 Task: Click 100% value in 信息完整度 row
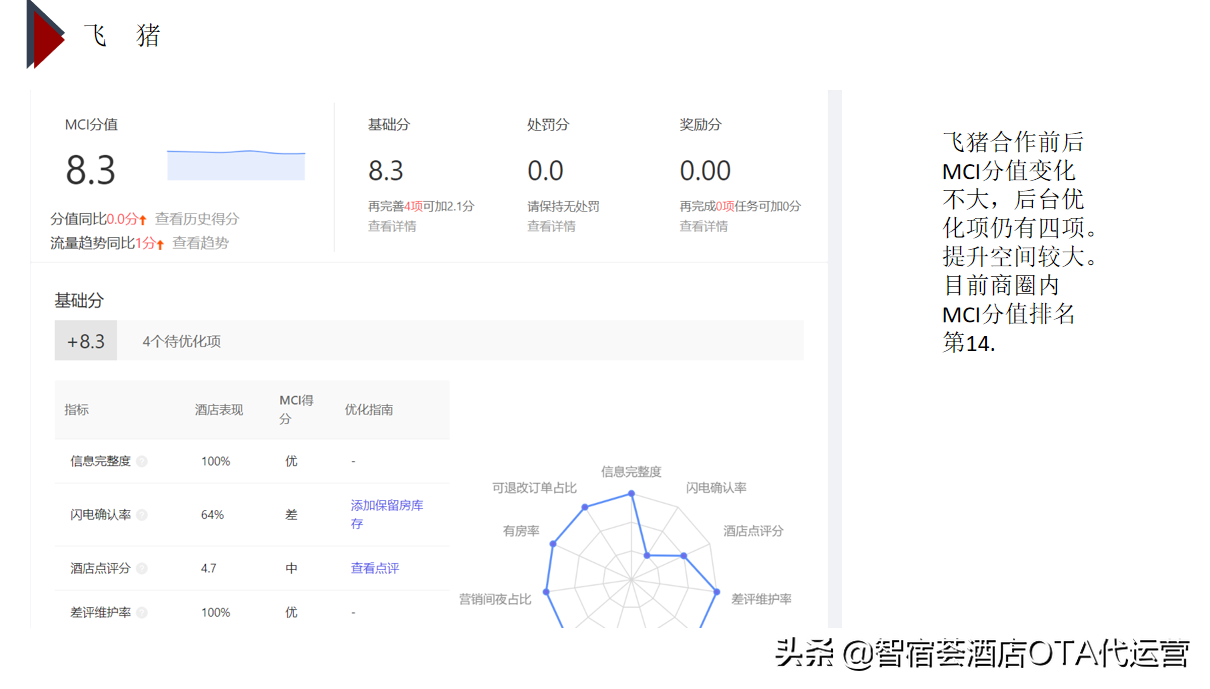click(x=215, y=461)
